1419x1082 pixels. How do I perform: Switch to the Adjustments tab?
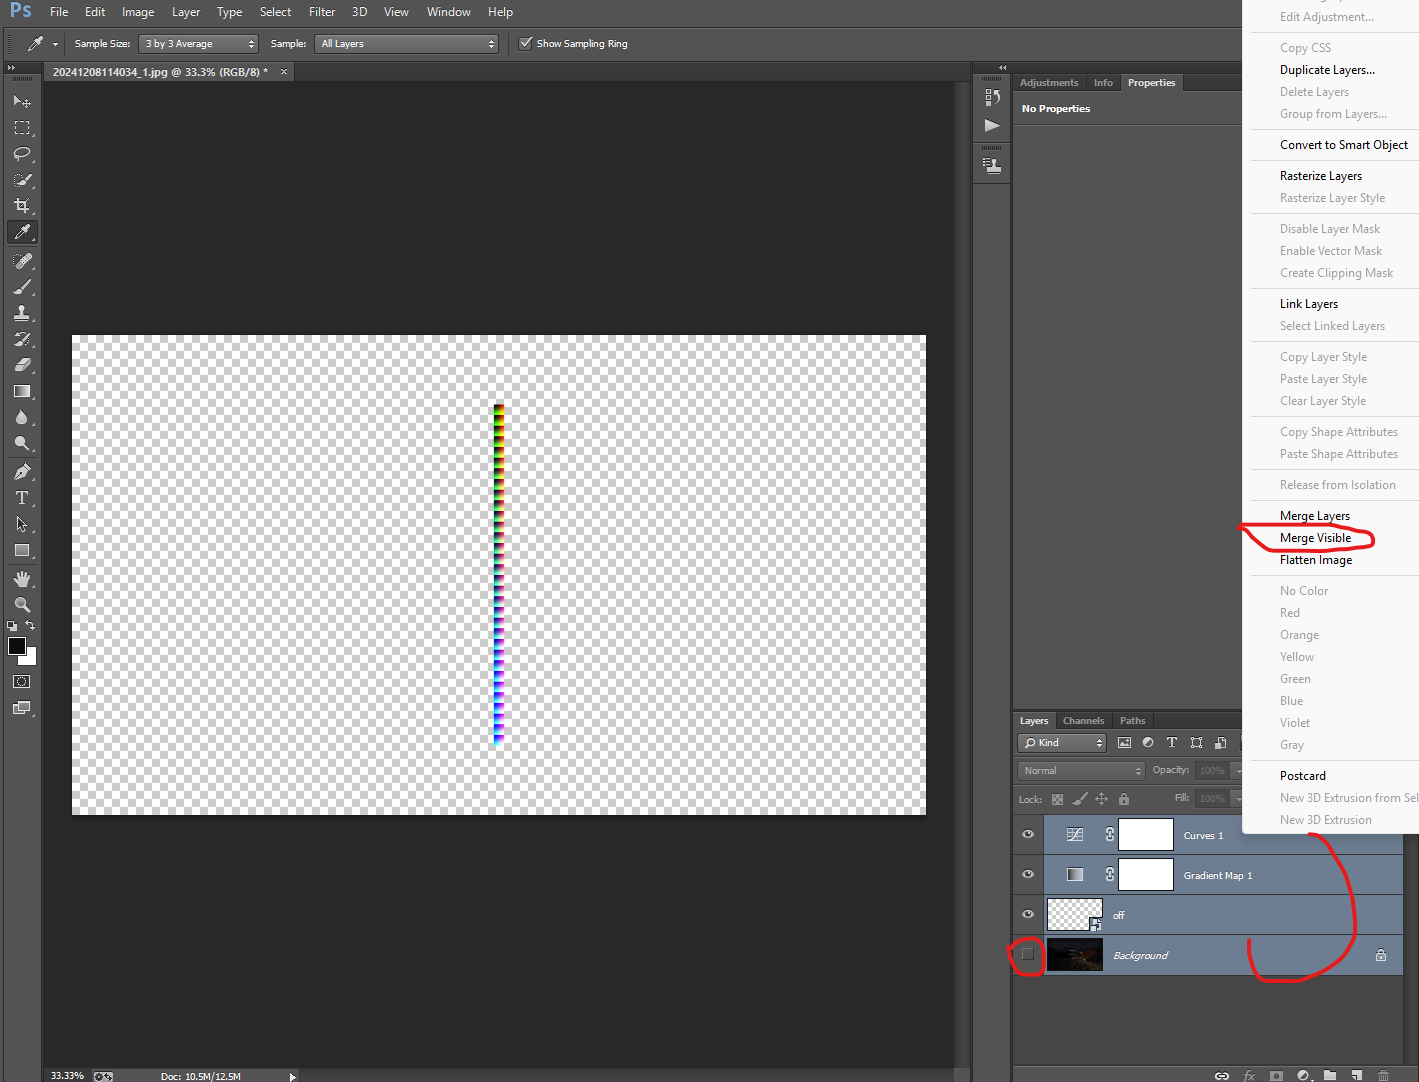tap(1049, 83)
